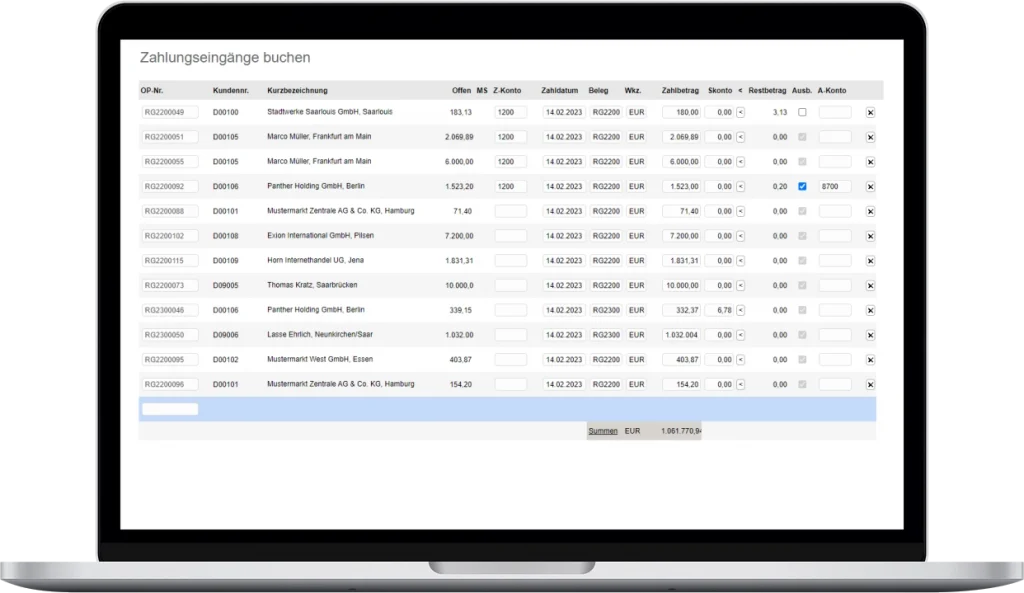1024x593 pixels.
Task: Delete the Panther Holding RG2200092 row
Action: coord(870,187)
